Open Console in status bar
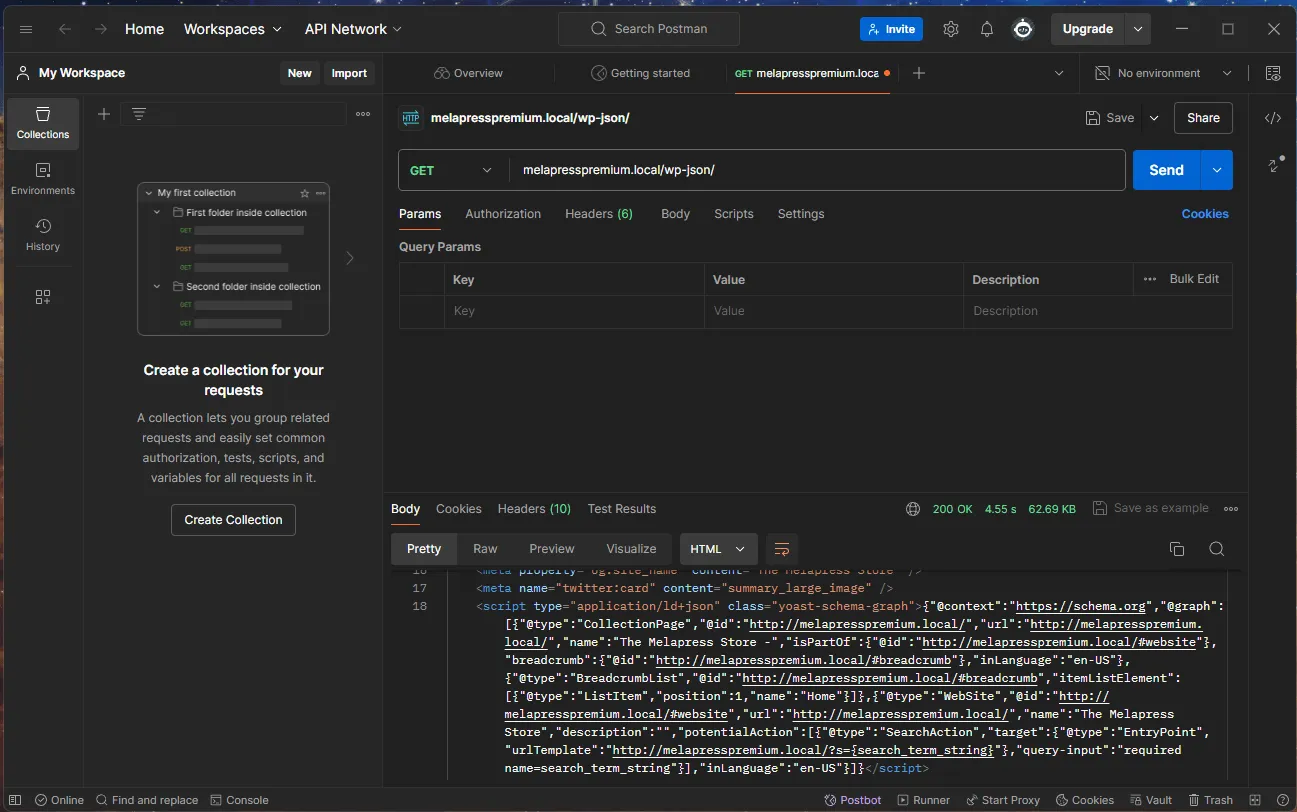Viewport: 1297px width, 812px height. (238, 800)
